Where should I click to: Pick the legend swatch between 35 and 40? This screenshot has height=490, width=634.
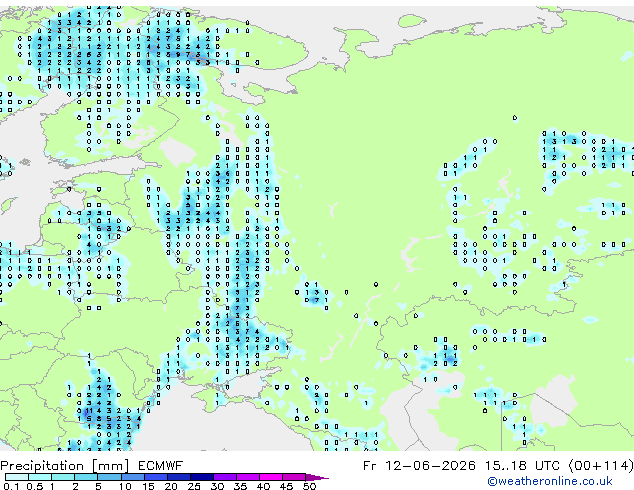tap(247, 477)
